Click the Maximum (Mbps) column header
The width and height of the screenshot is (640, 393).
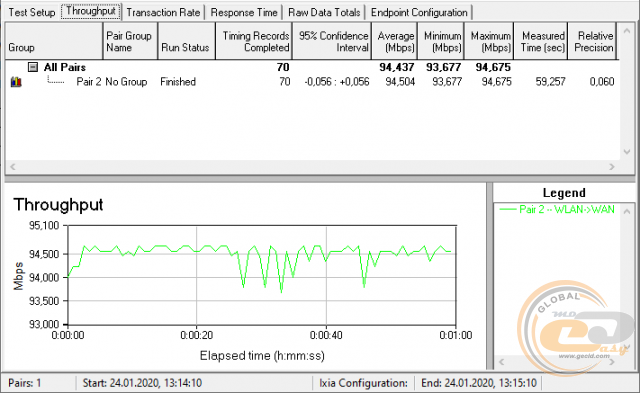[x=489, y=41]
